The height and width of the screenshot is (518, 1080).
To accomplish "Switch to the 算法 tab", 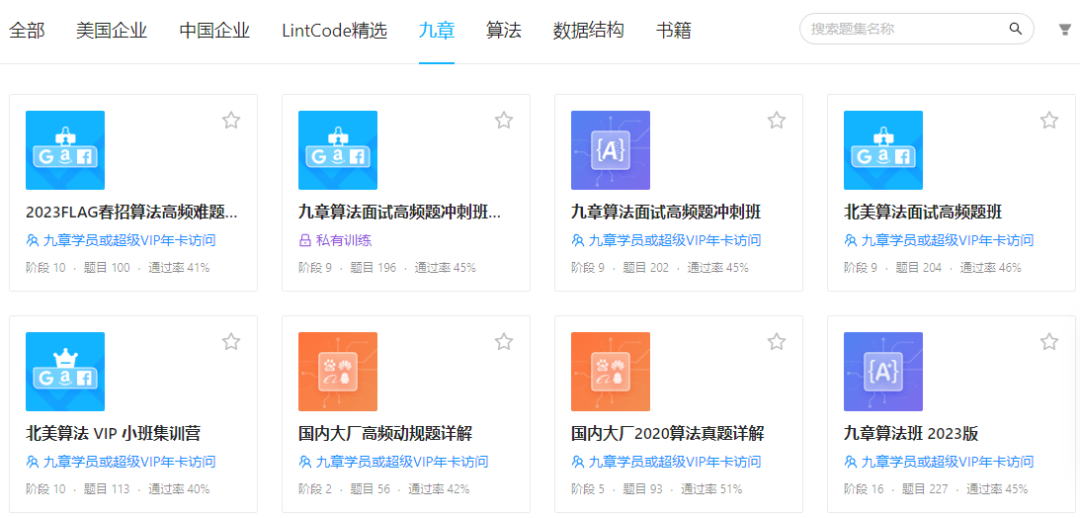I will 503,30.
